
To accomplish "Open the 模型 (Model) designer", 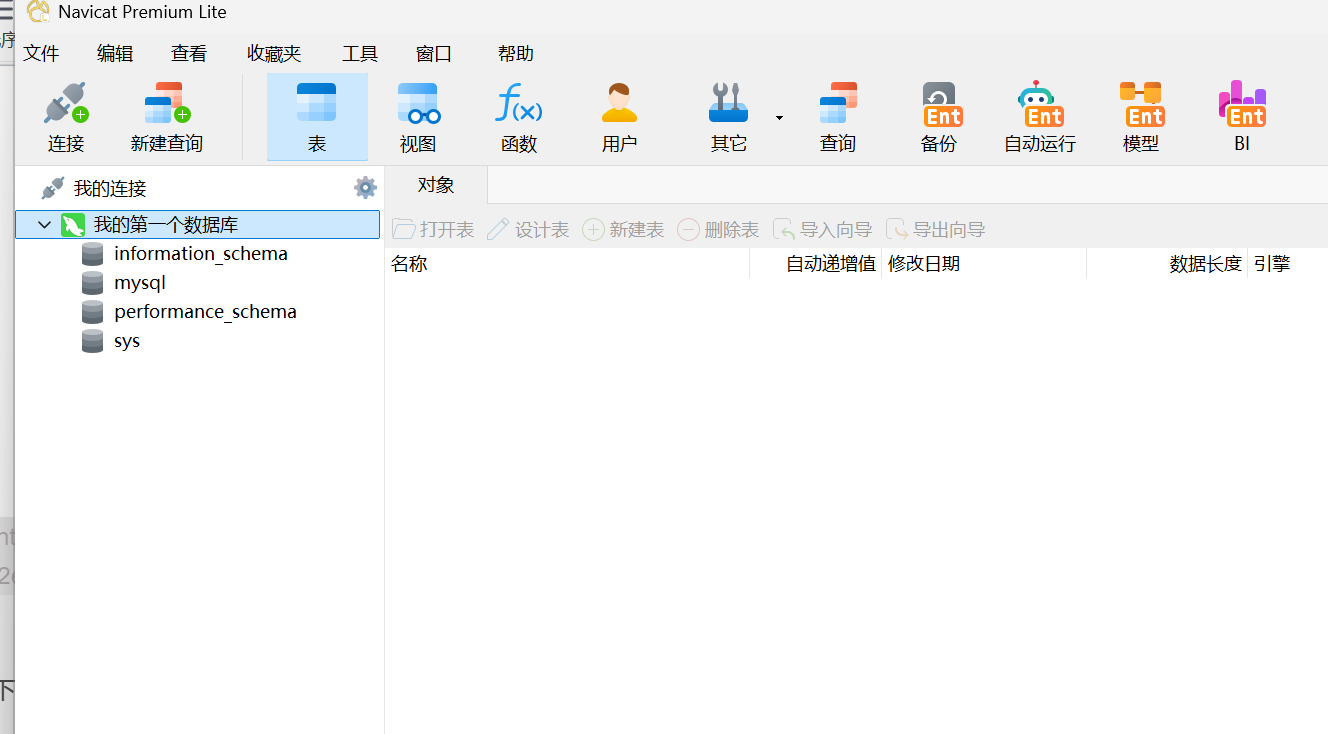I will pos(1141,115).
